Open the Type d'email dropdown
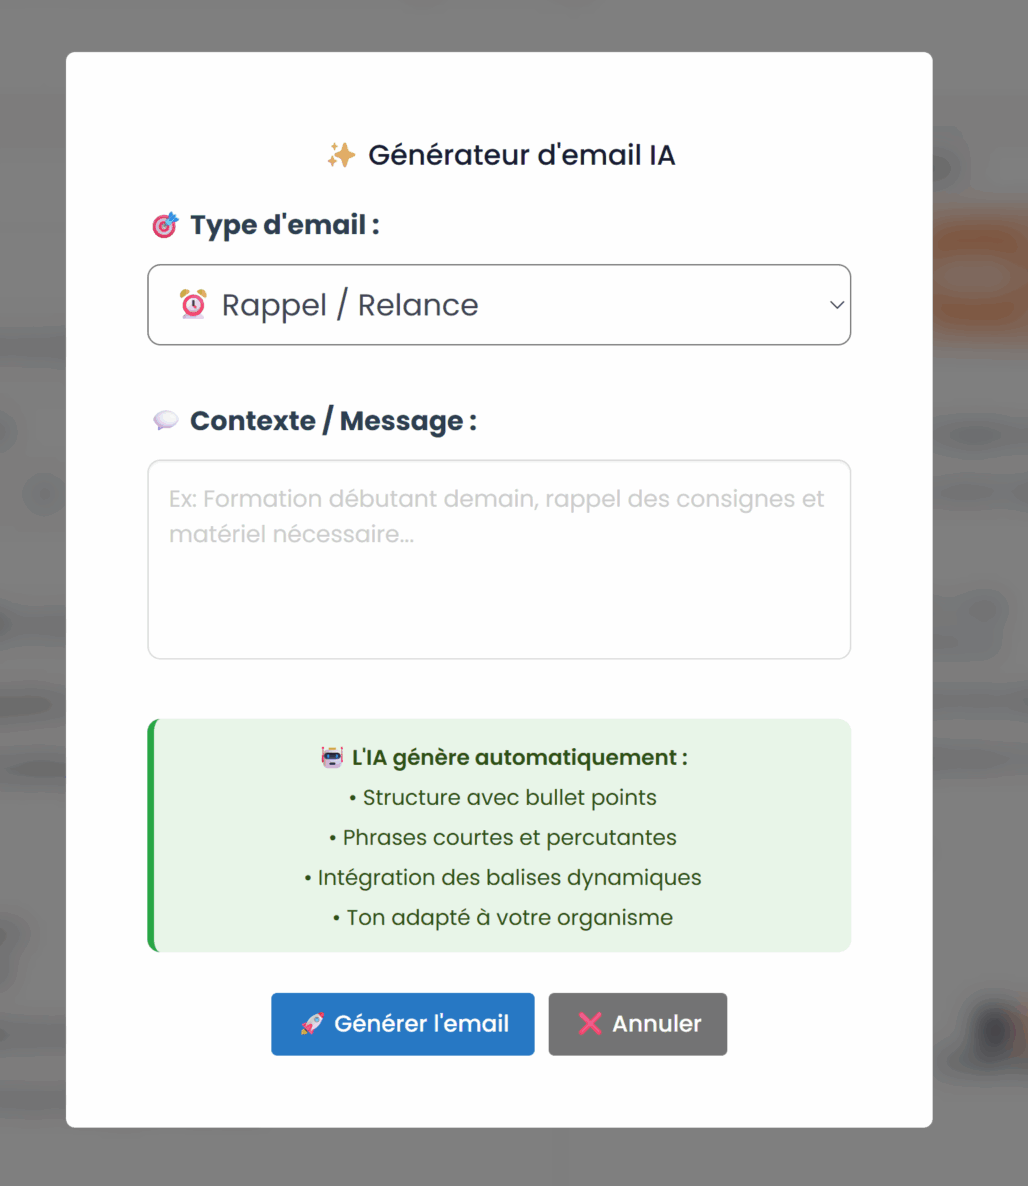This screenshot has width=1028, height=1186. [499, 305]
